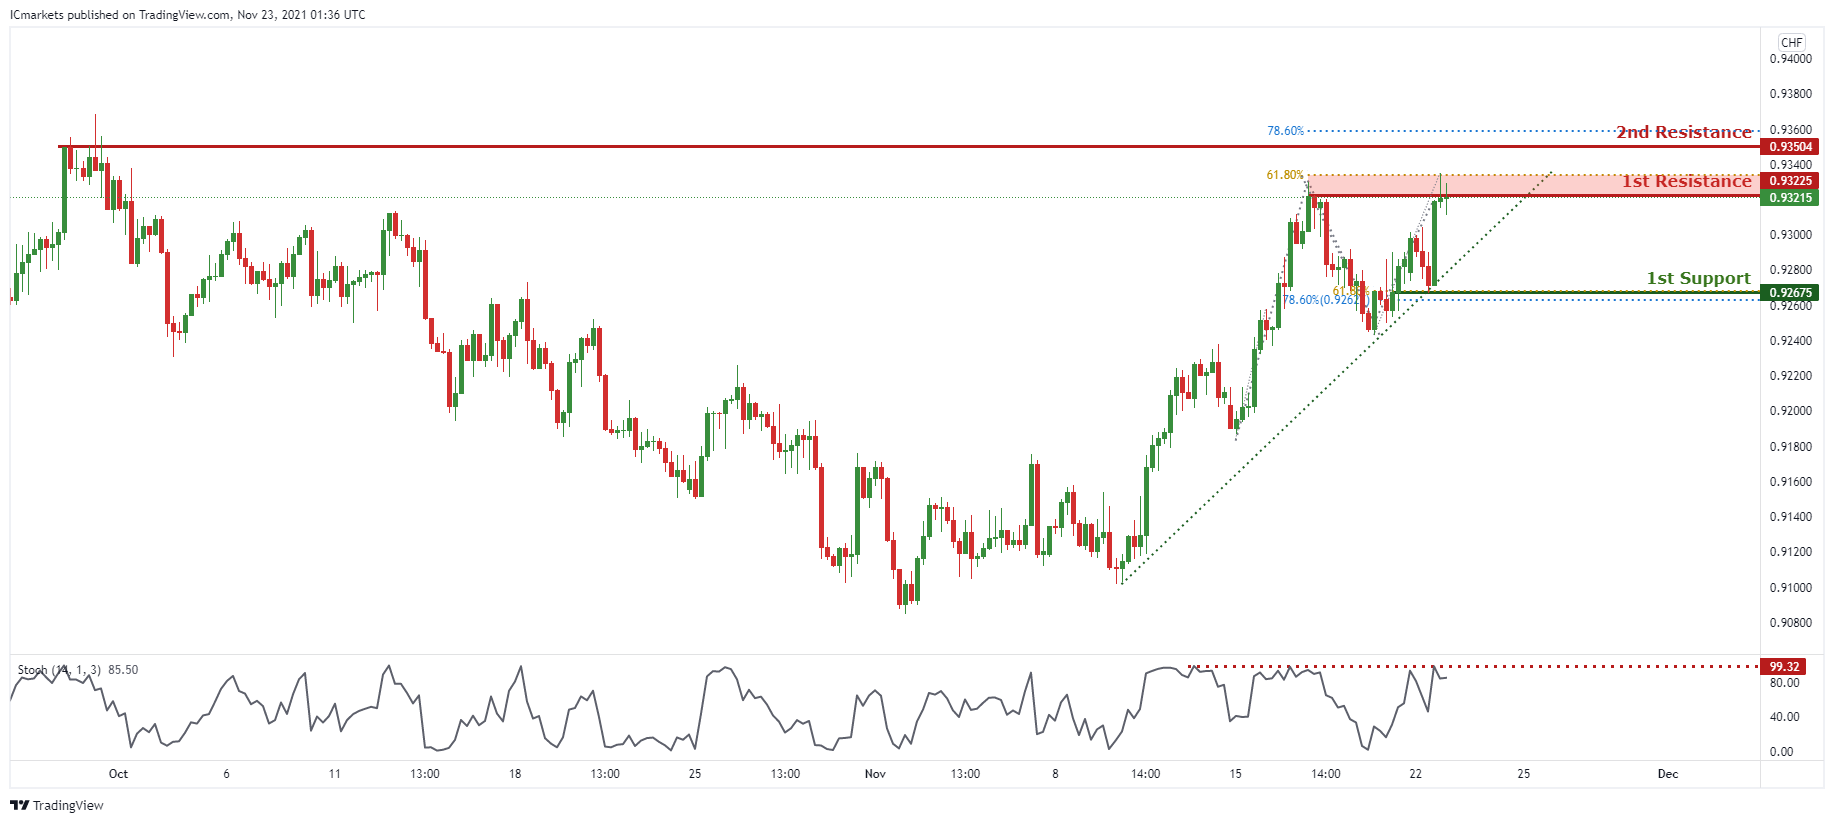Click the upper 78.60% Fibonacci label
The height and width of the screenshot is (823, 1834).
[x=1285, y=131]
